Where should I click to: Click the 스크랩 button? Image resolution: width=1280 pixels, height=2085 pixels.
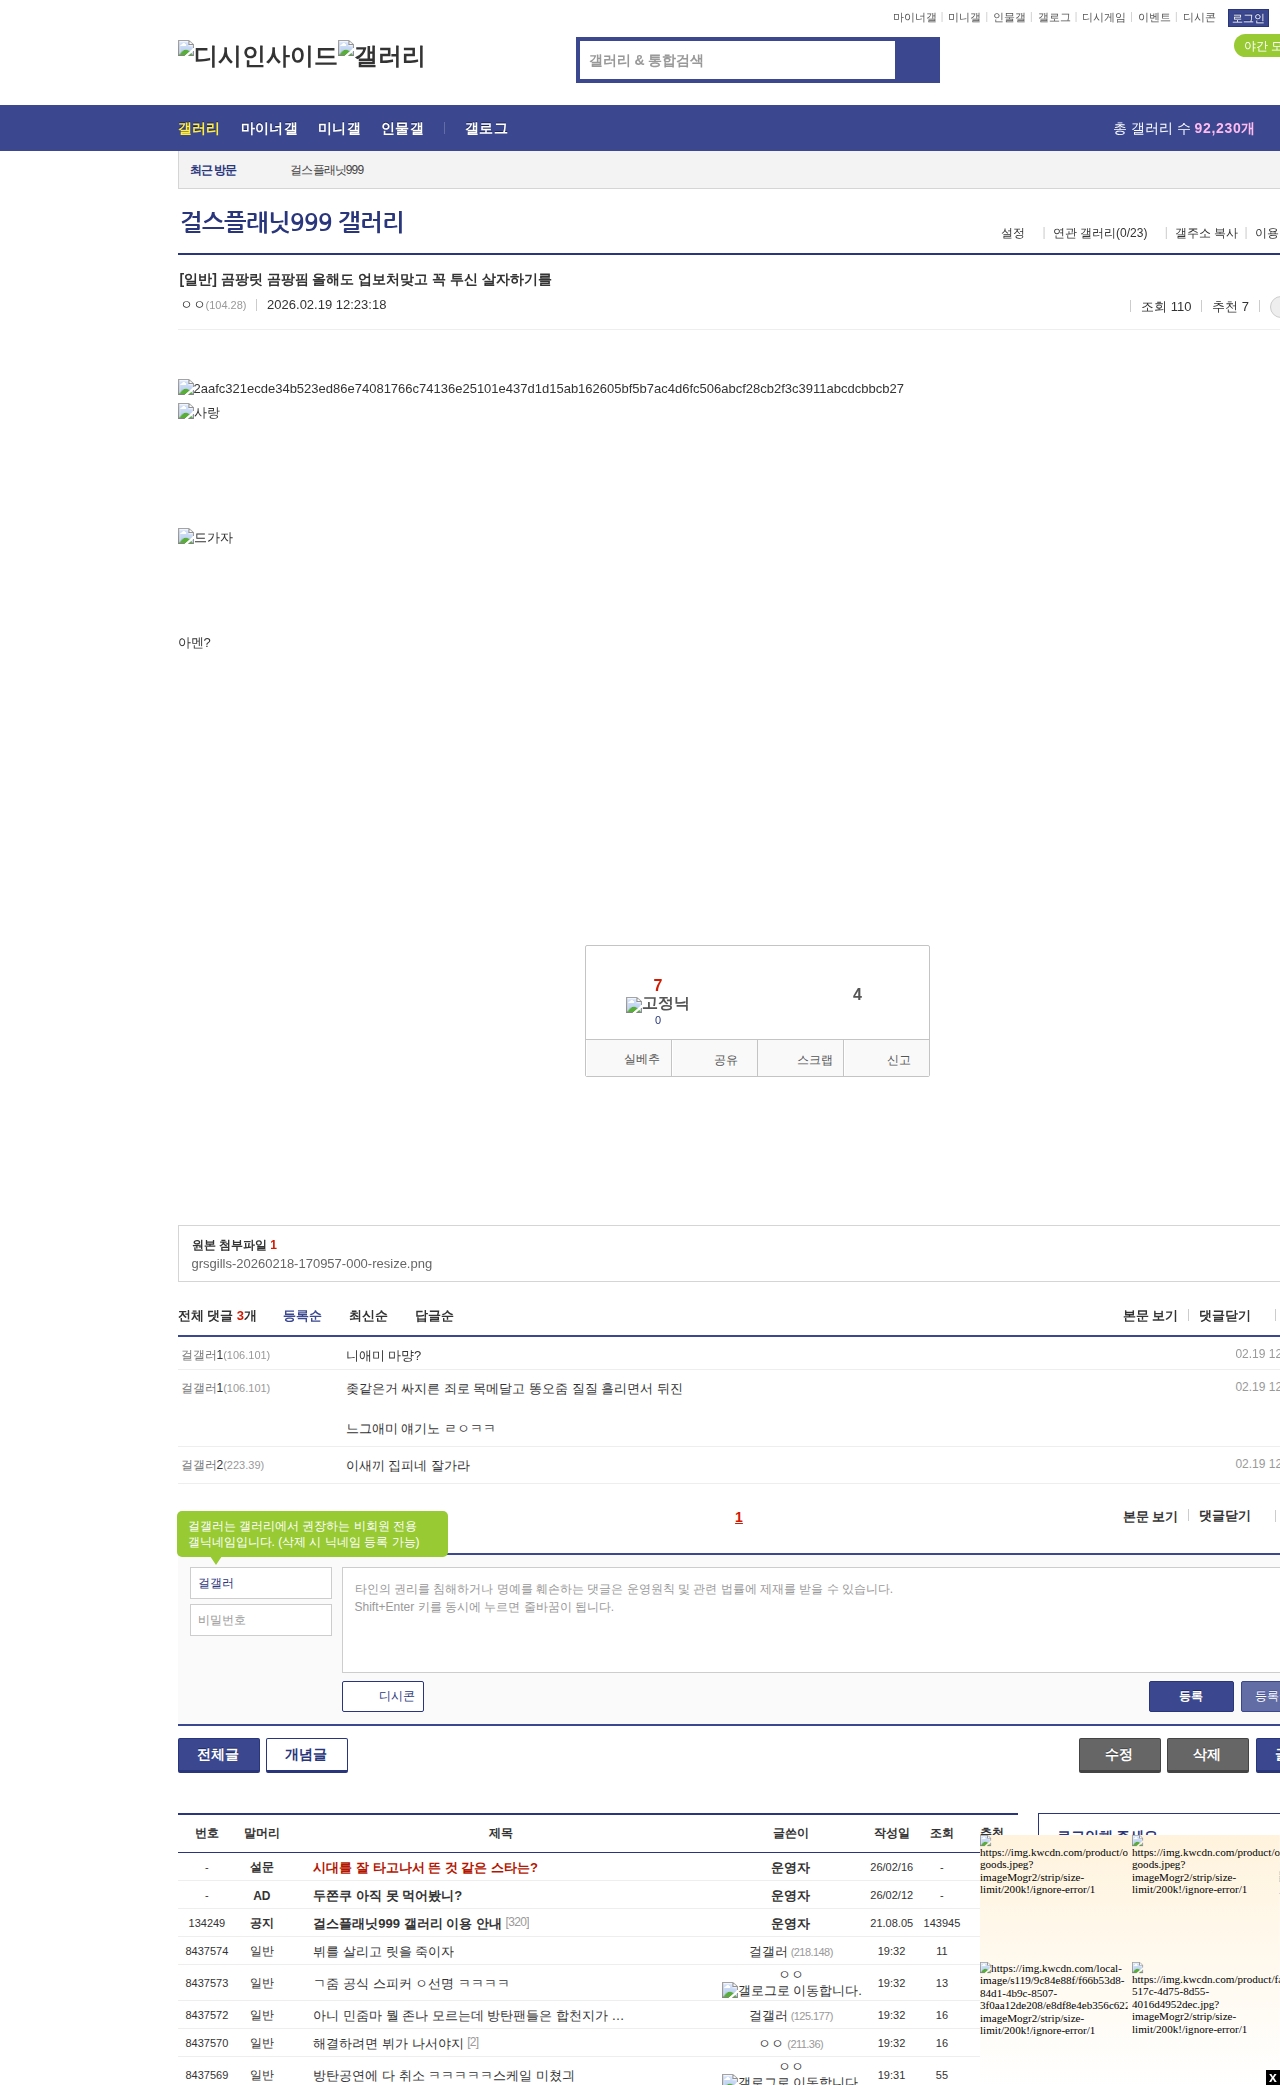pos(801,1059)
